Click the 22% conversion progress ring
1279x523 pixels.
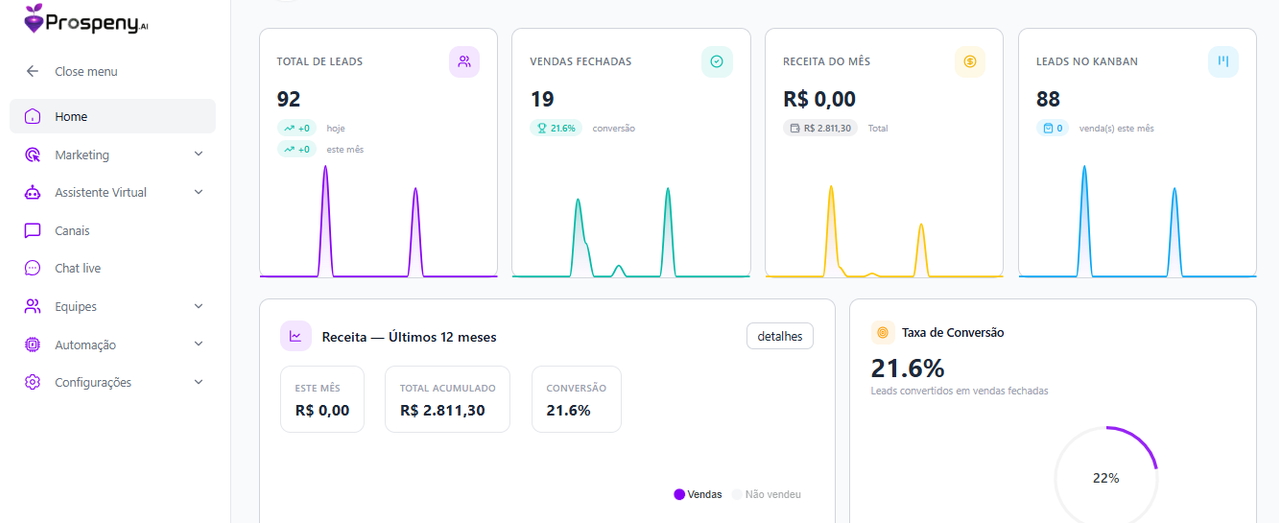point(1106,477)
